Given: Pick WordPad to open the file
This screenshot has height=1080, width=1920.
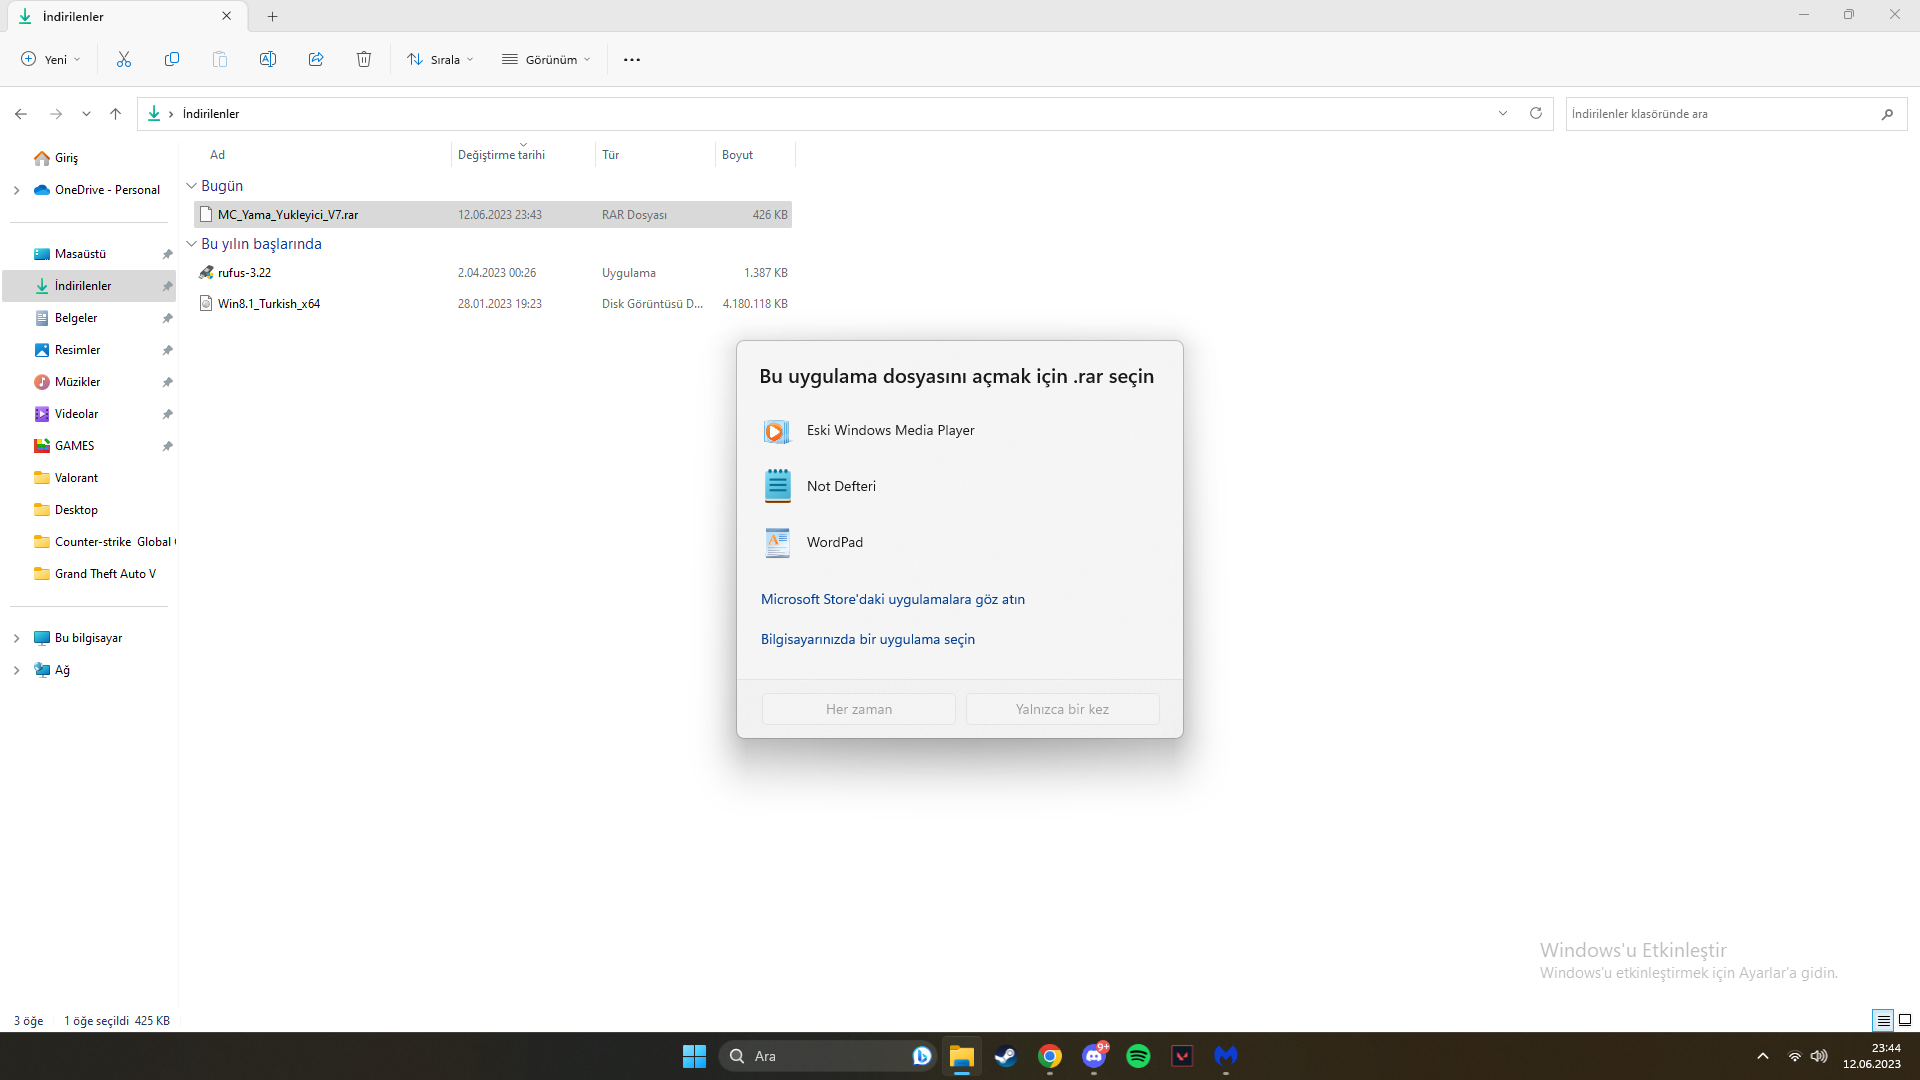Looking at the screenshot, I should pyautogui.click(x=834, y=543).
